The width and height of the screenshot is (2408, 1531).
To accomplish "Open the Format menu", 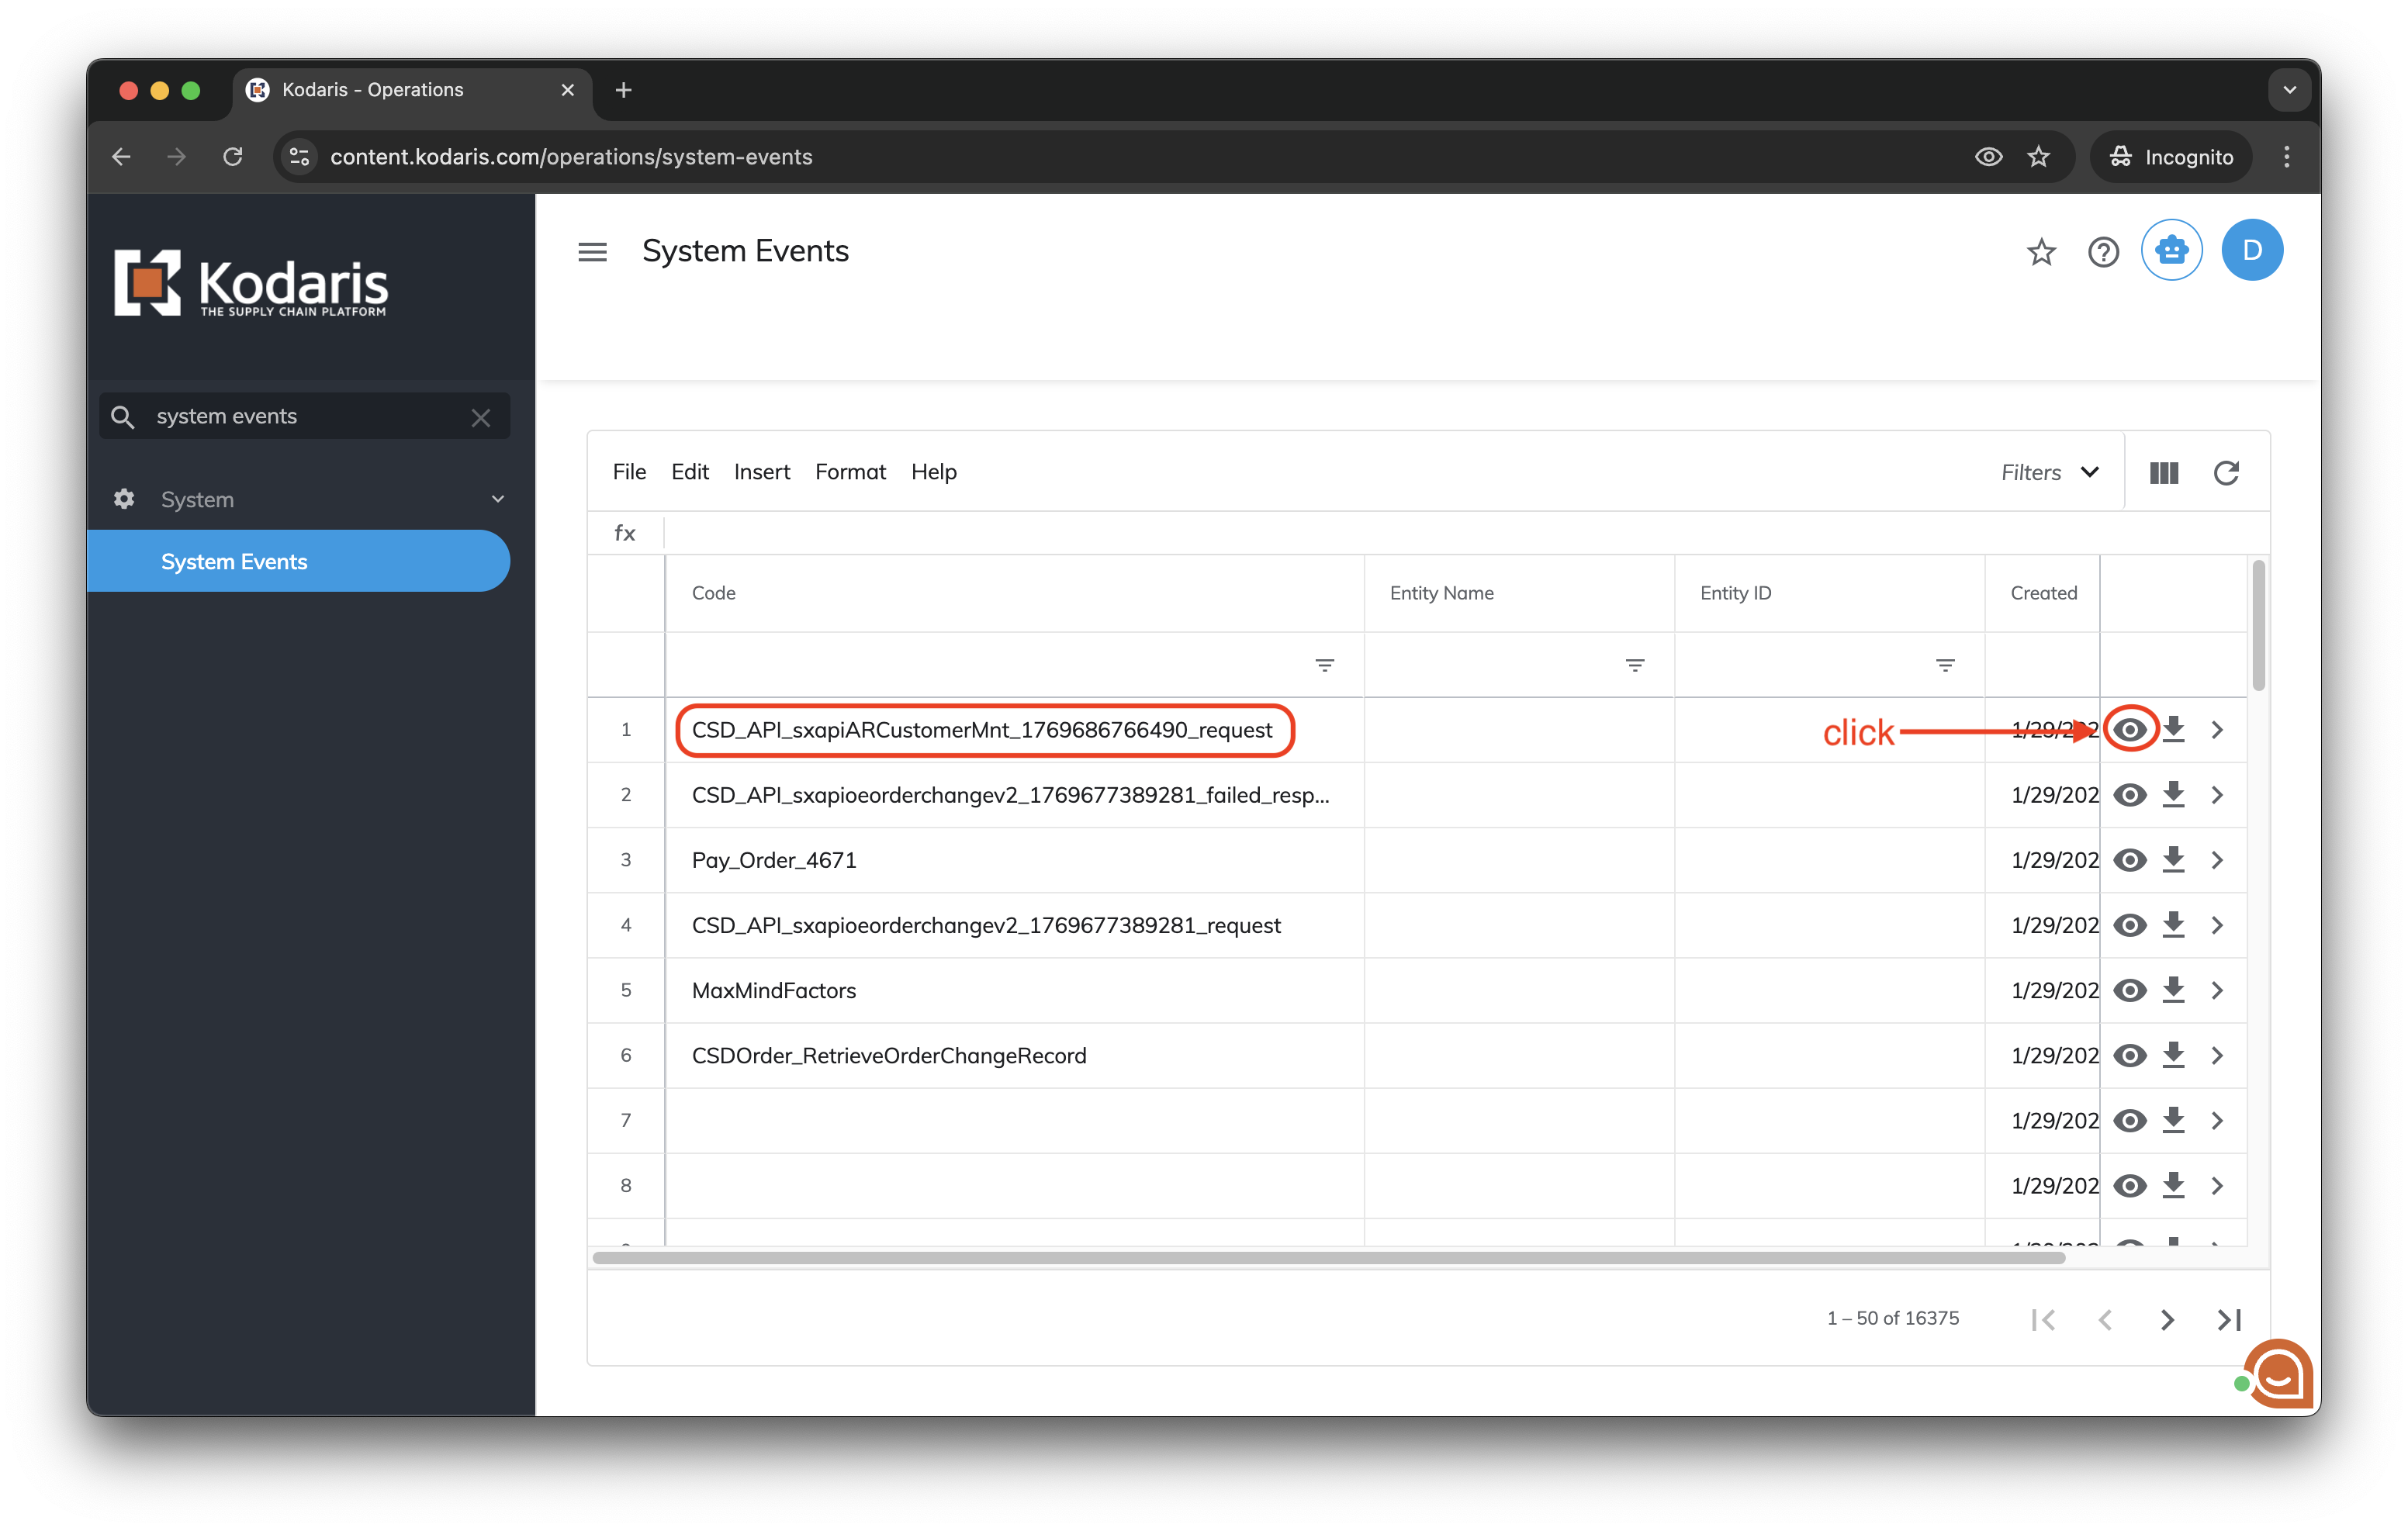I will pos(850,472).
